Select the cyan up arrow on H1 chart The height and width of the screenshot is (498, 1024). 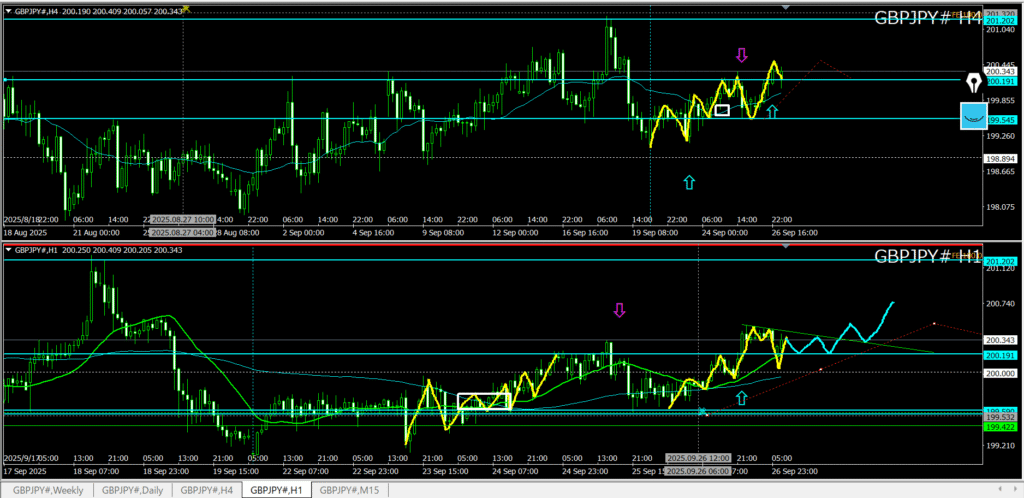coord(741,398)
